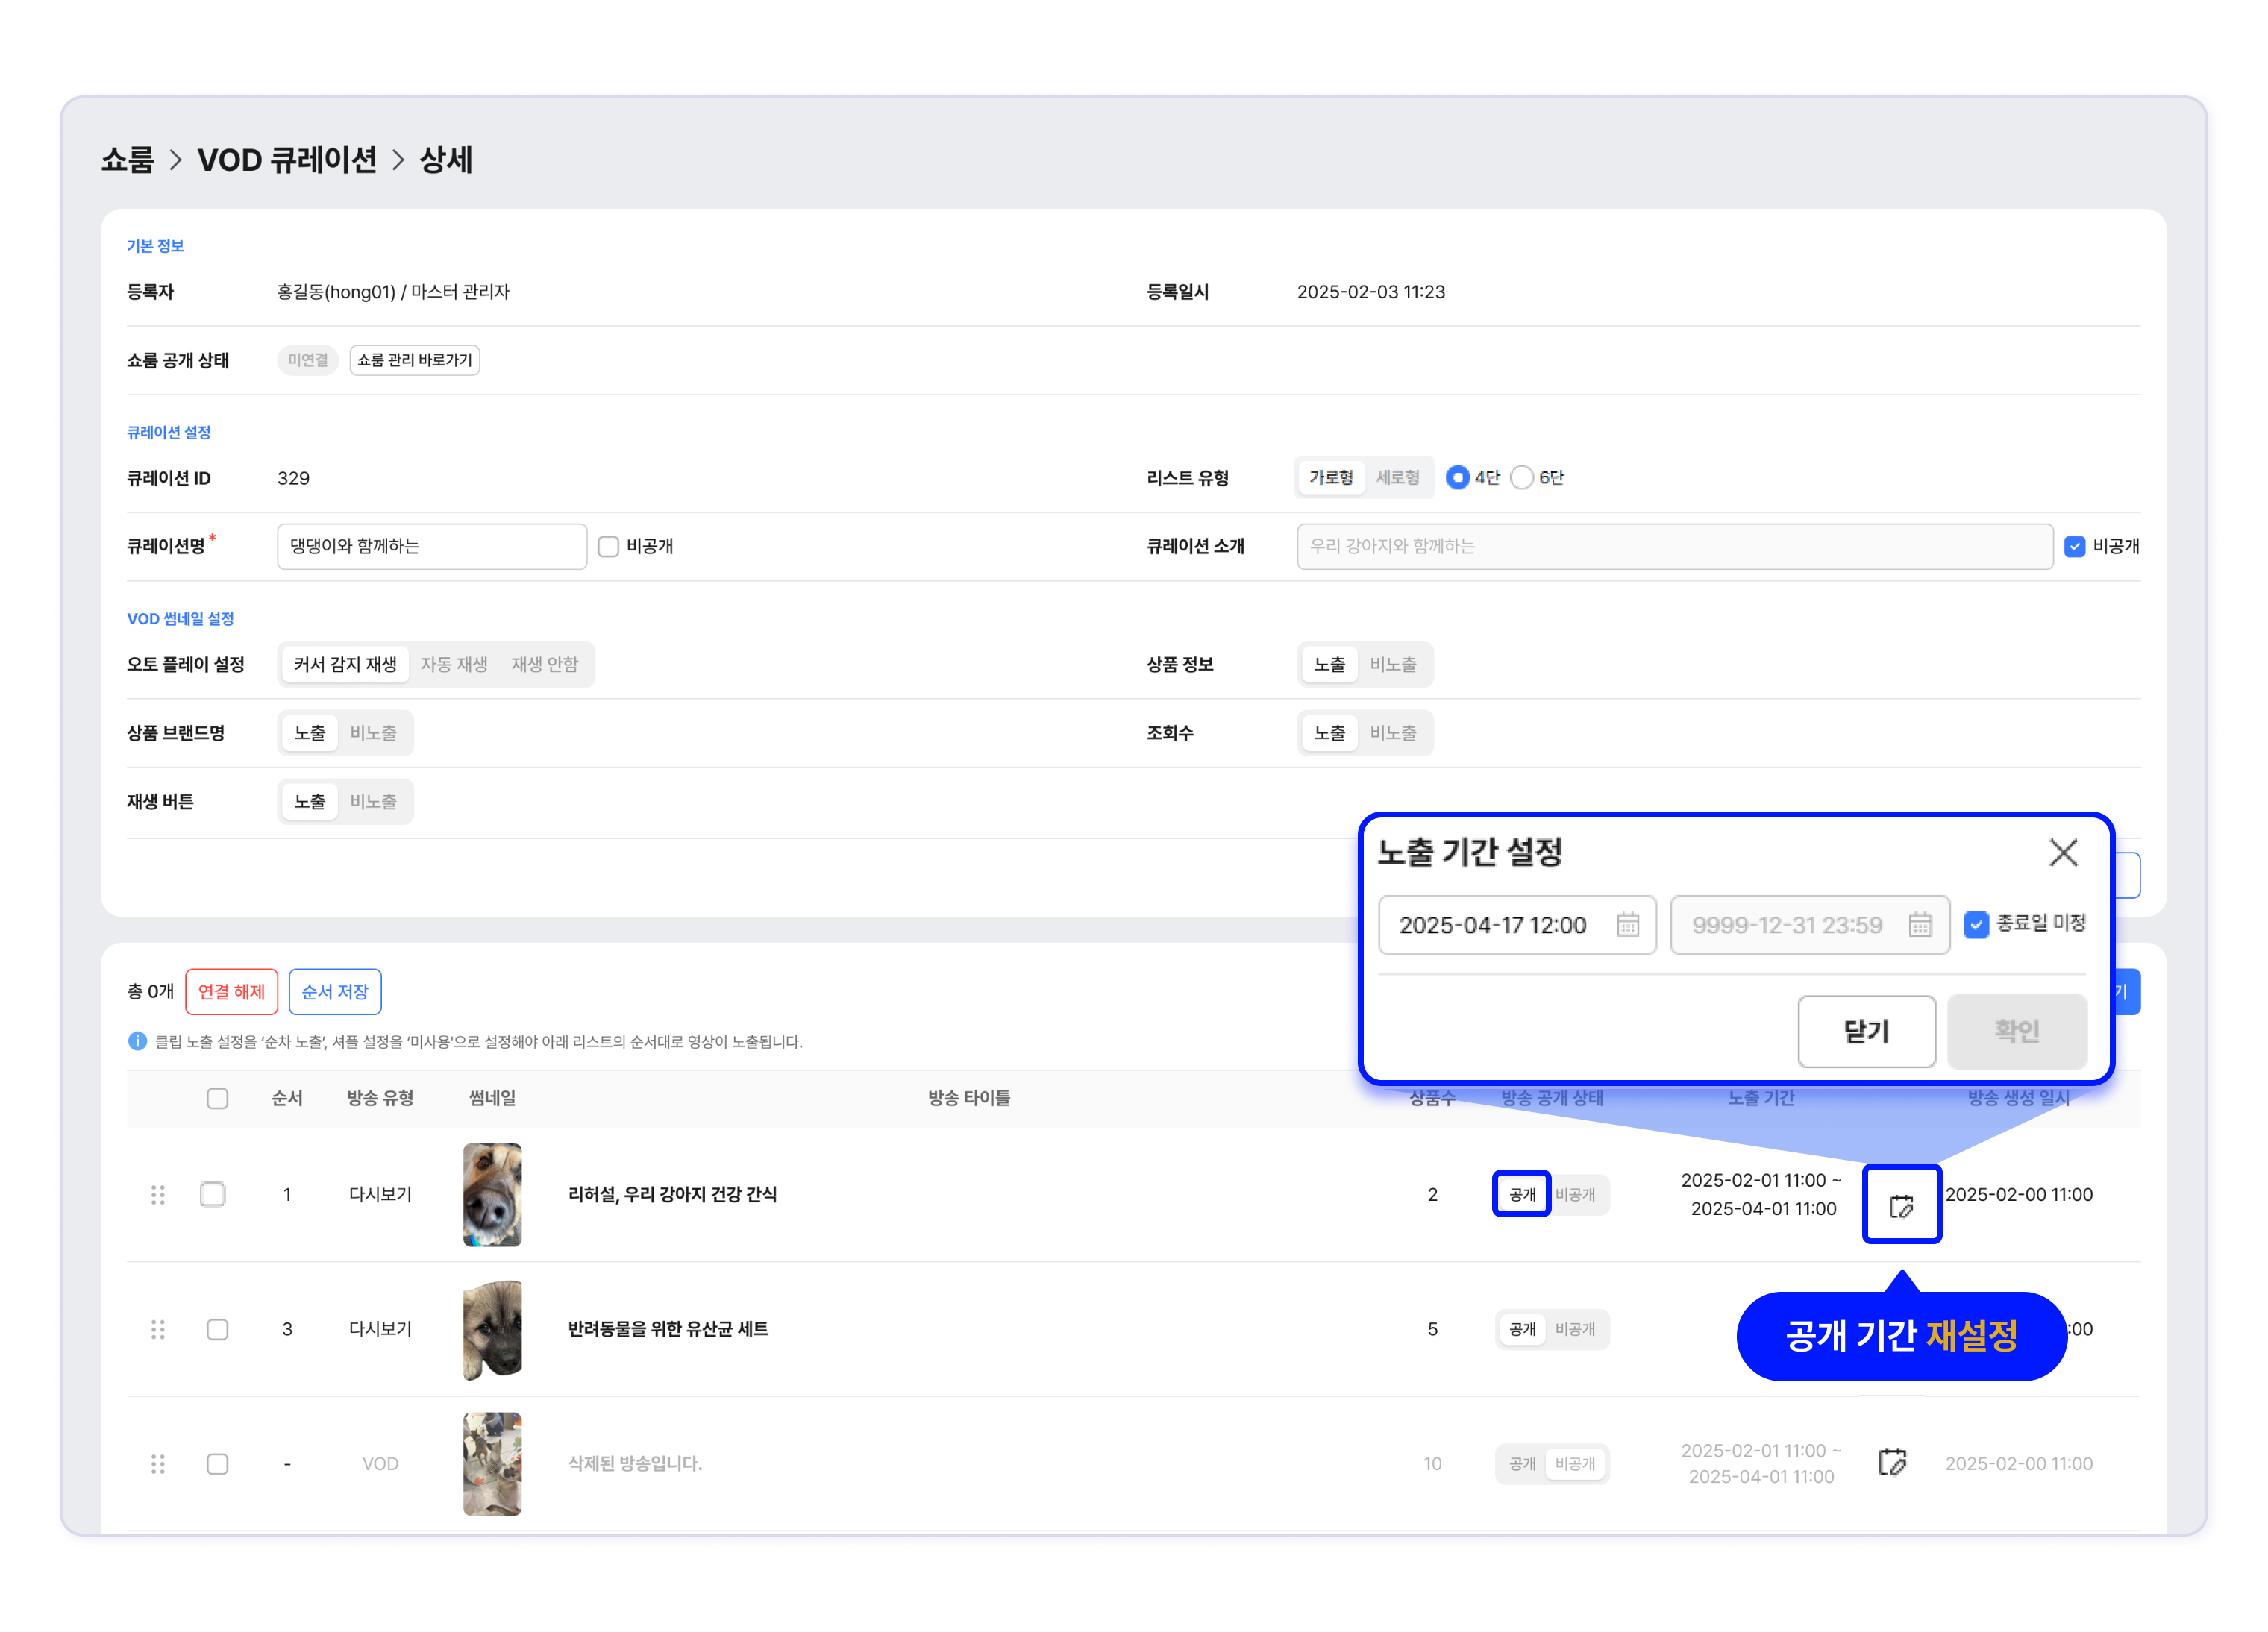Set autoplay to 자동 재생
The width and height of the screenshot is (2268, 1632).
tap(454, 665)
